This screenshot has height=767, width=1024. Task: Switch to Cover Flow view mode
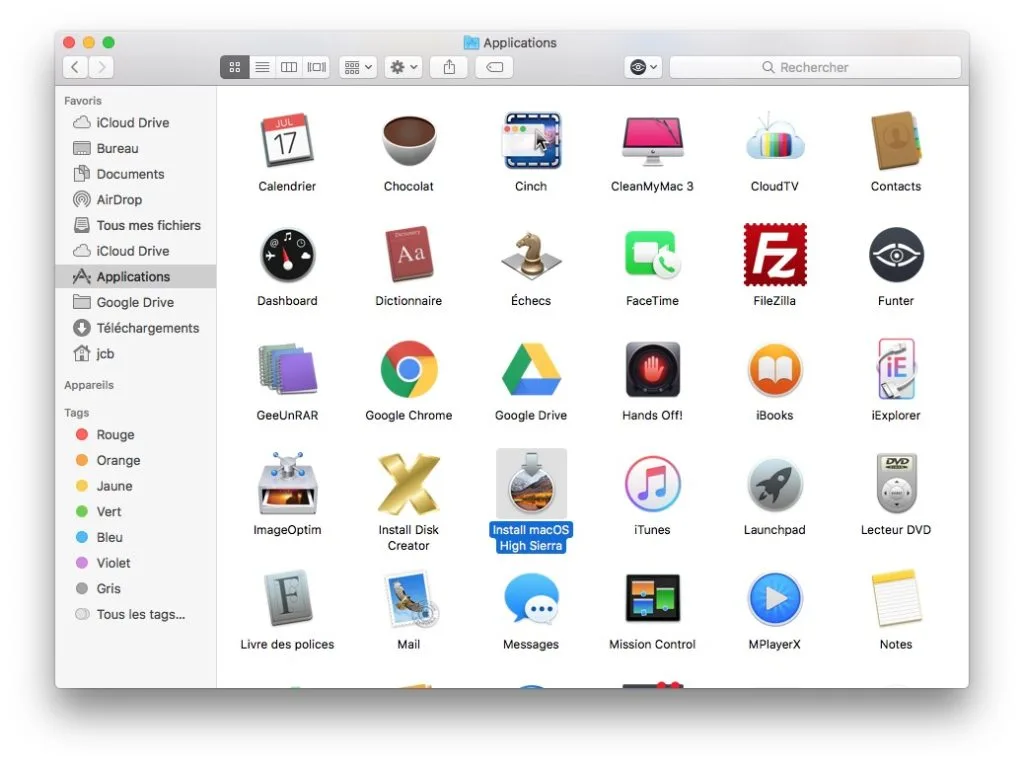[316, 67]
